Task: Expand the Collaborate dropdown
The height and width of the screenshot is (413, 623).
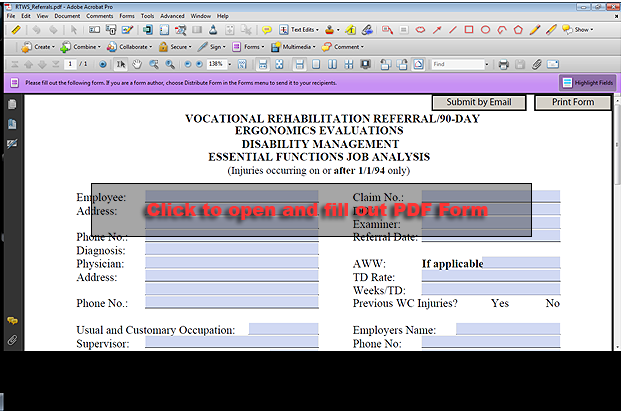Action: point(130,47)
